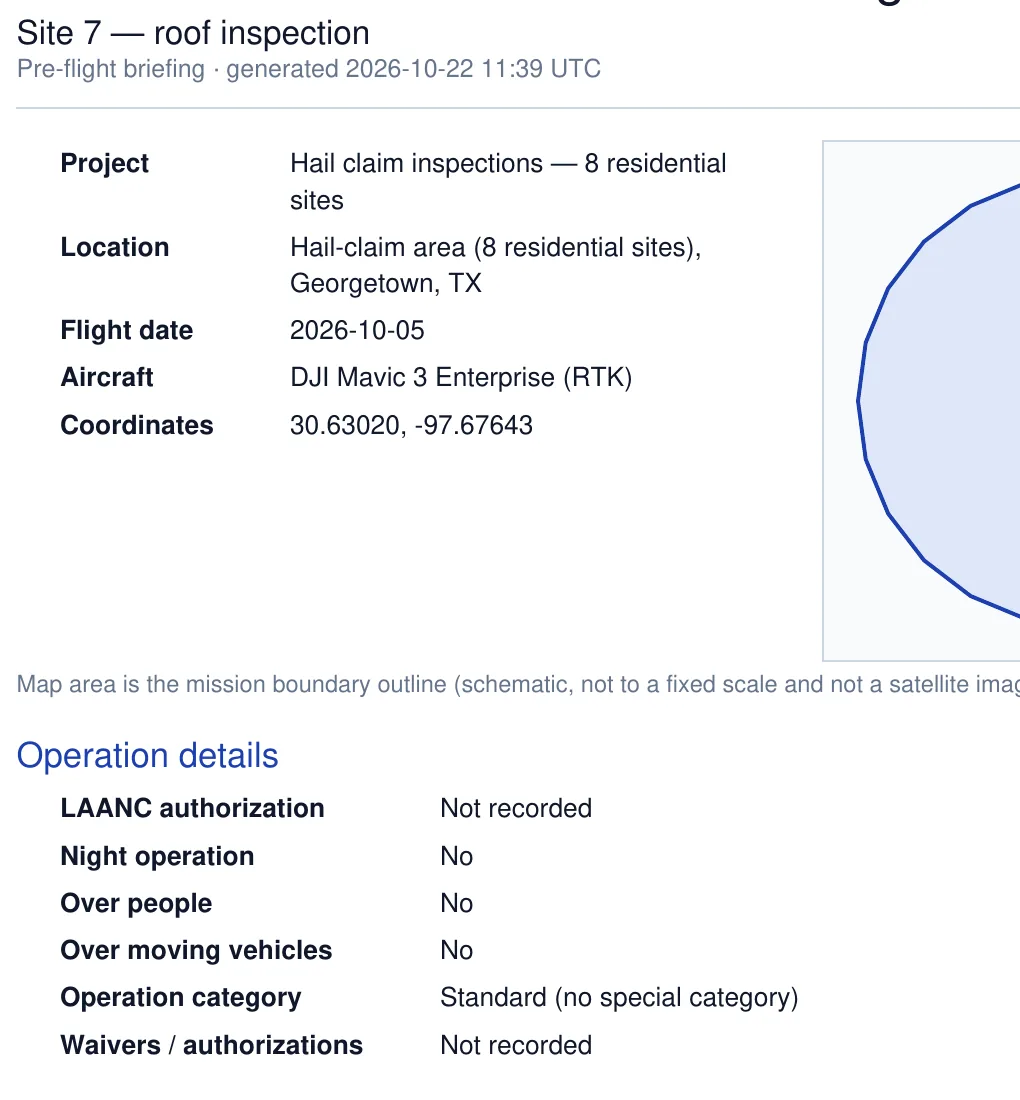Select 'Standard (no special category)' value

pyautogui.click(x=619, y=998)
